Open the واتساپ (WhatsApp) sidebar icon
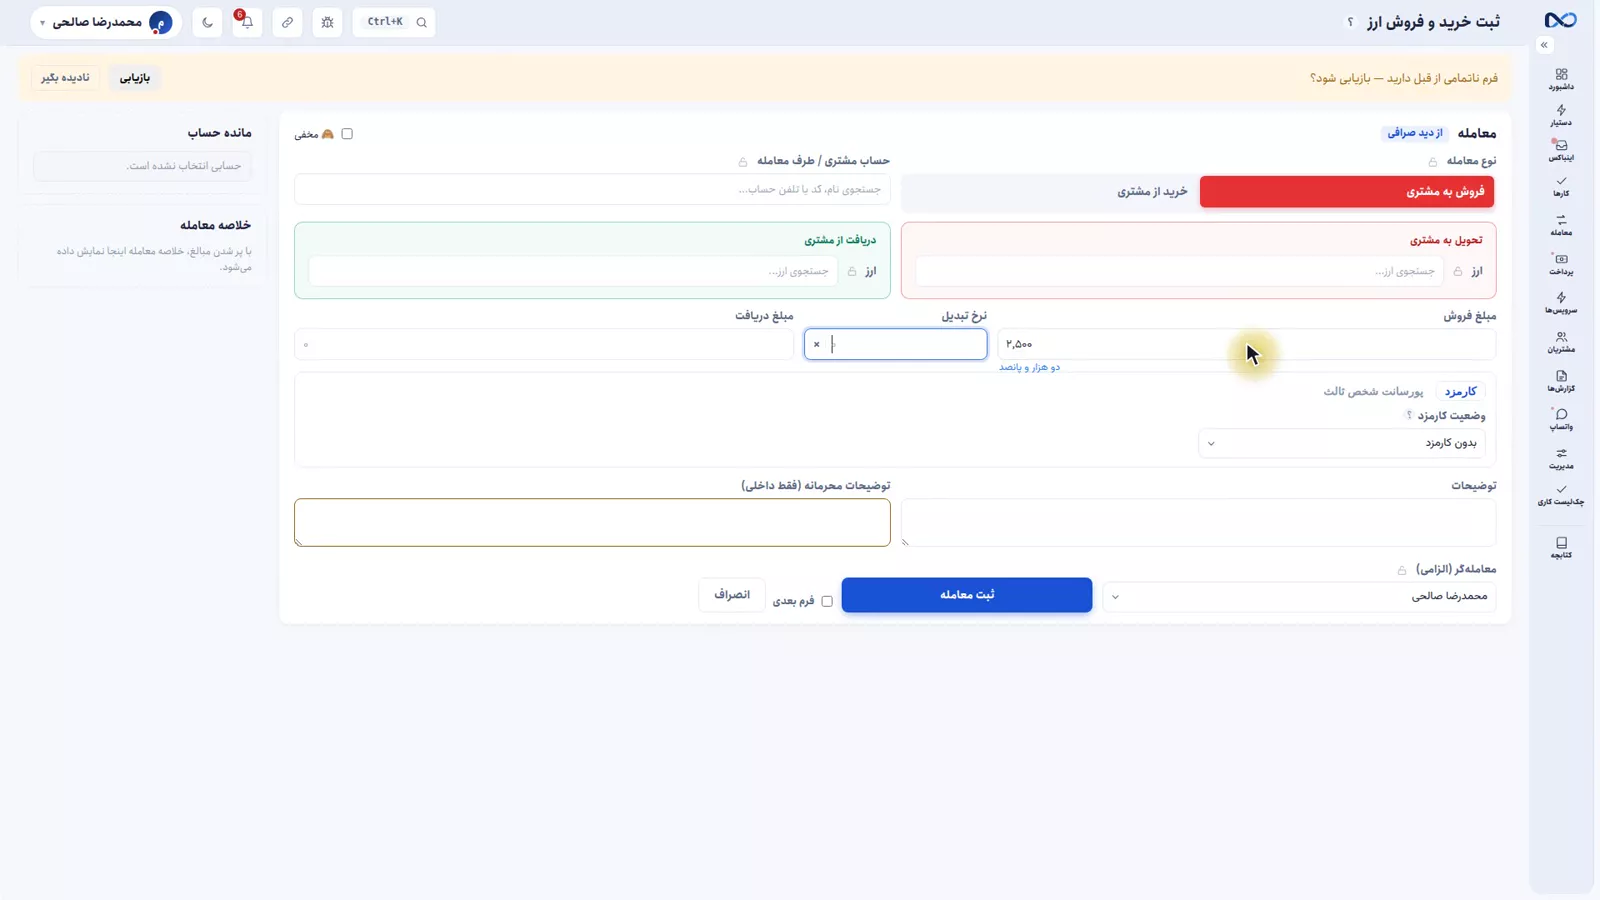This screenshot has height=900, width=1600. coord(1561,420)
